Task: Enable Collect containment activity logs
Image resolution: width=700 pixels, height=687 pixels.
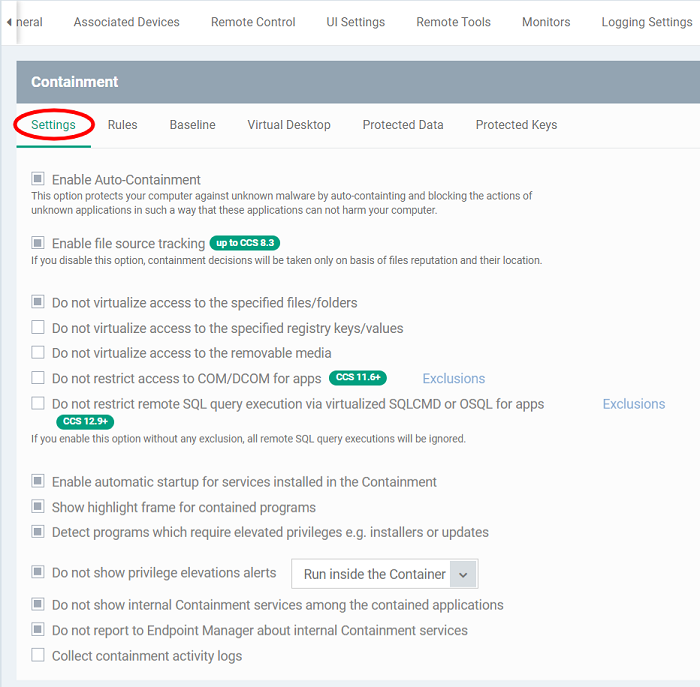Action: [38, 655]
